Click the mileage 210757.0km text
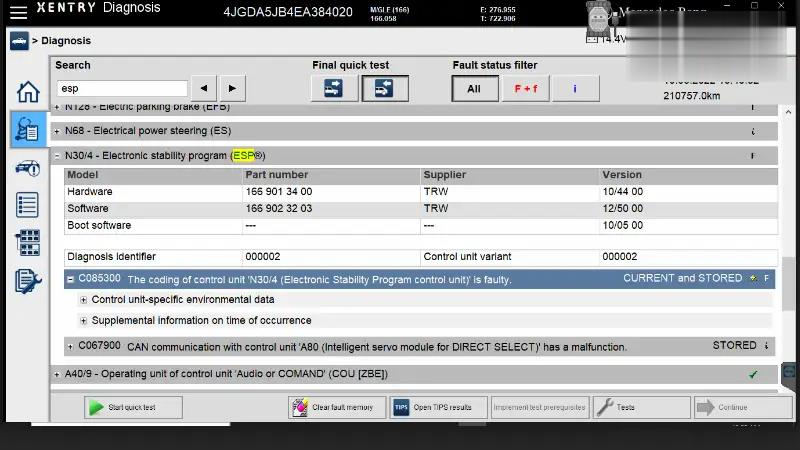Viewport: 800px width, 450px height. pyautogui.click(x=692, y=96)
